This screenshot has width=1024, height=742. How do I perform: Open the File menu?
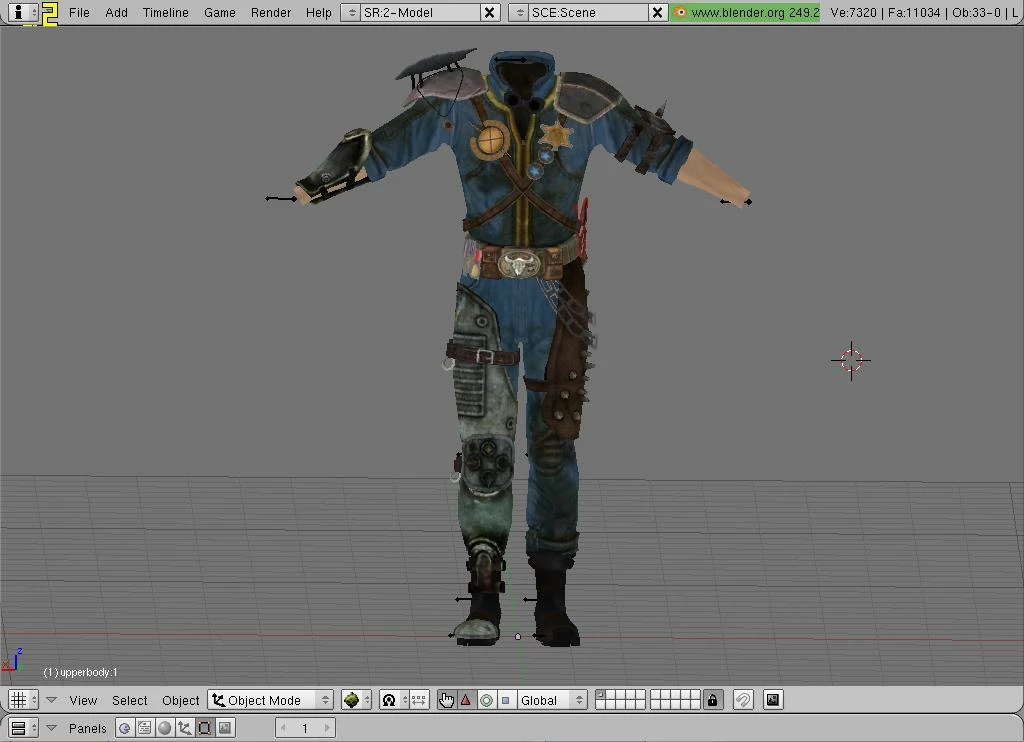point(79,12)
